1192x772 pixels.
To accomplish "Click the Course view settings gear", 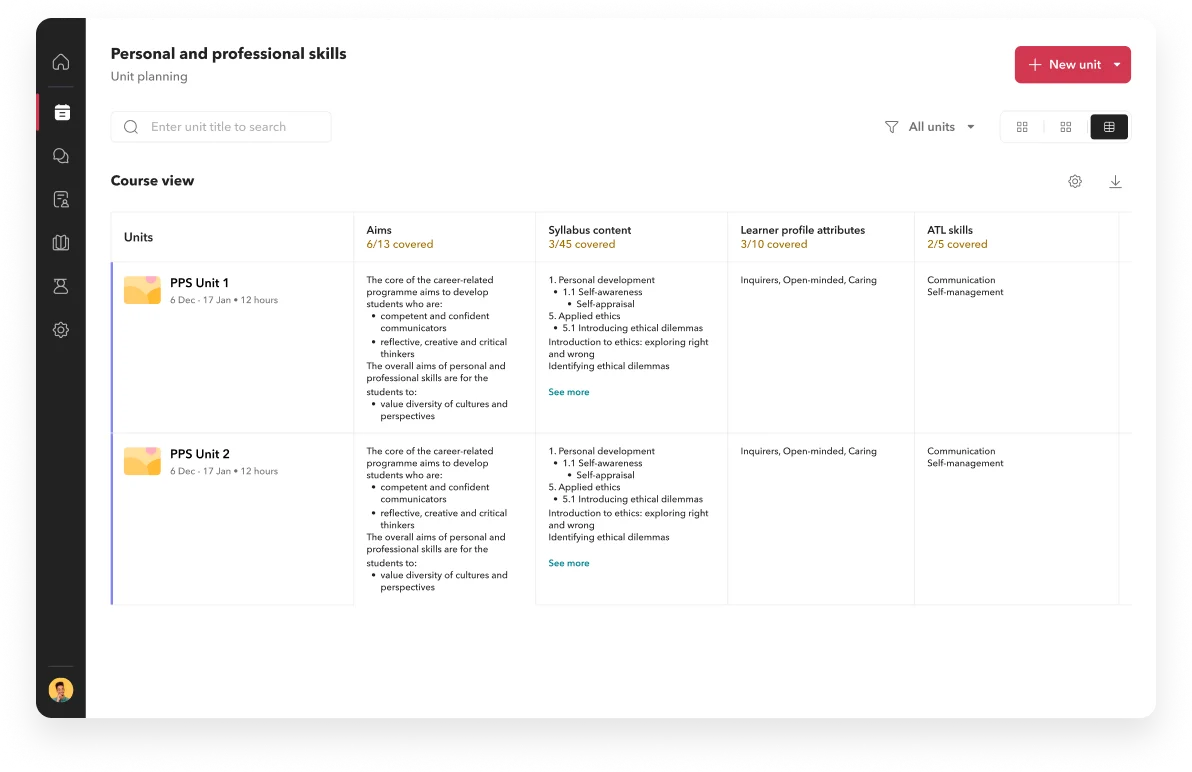I will pyautogui.click(x=1075, y=181).
